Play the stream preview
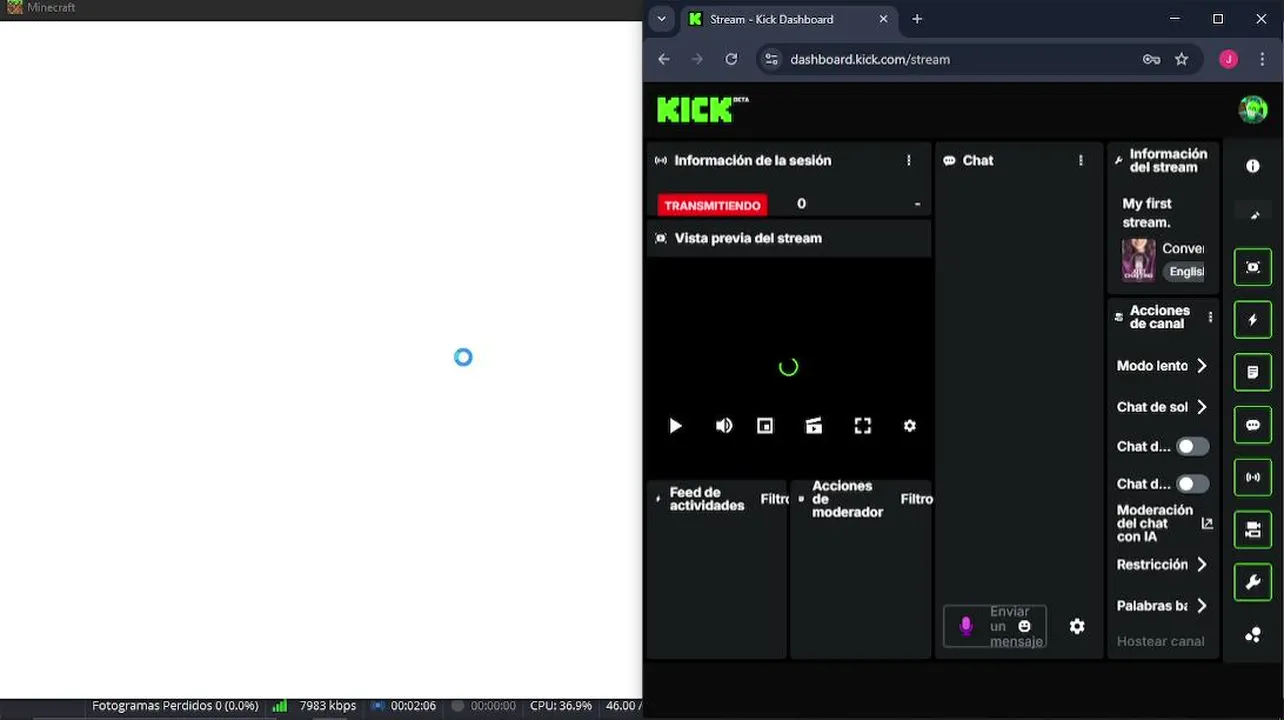 click(x=675, y=426)
